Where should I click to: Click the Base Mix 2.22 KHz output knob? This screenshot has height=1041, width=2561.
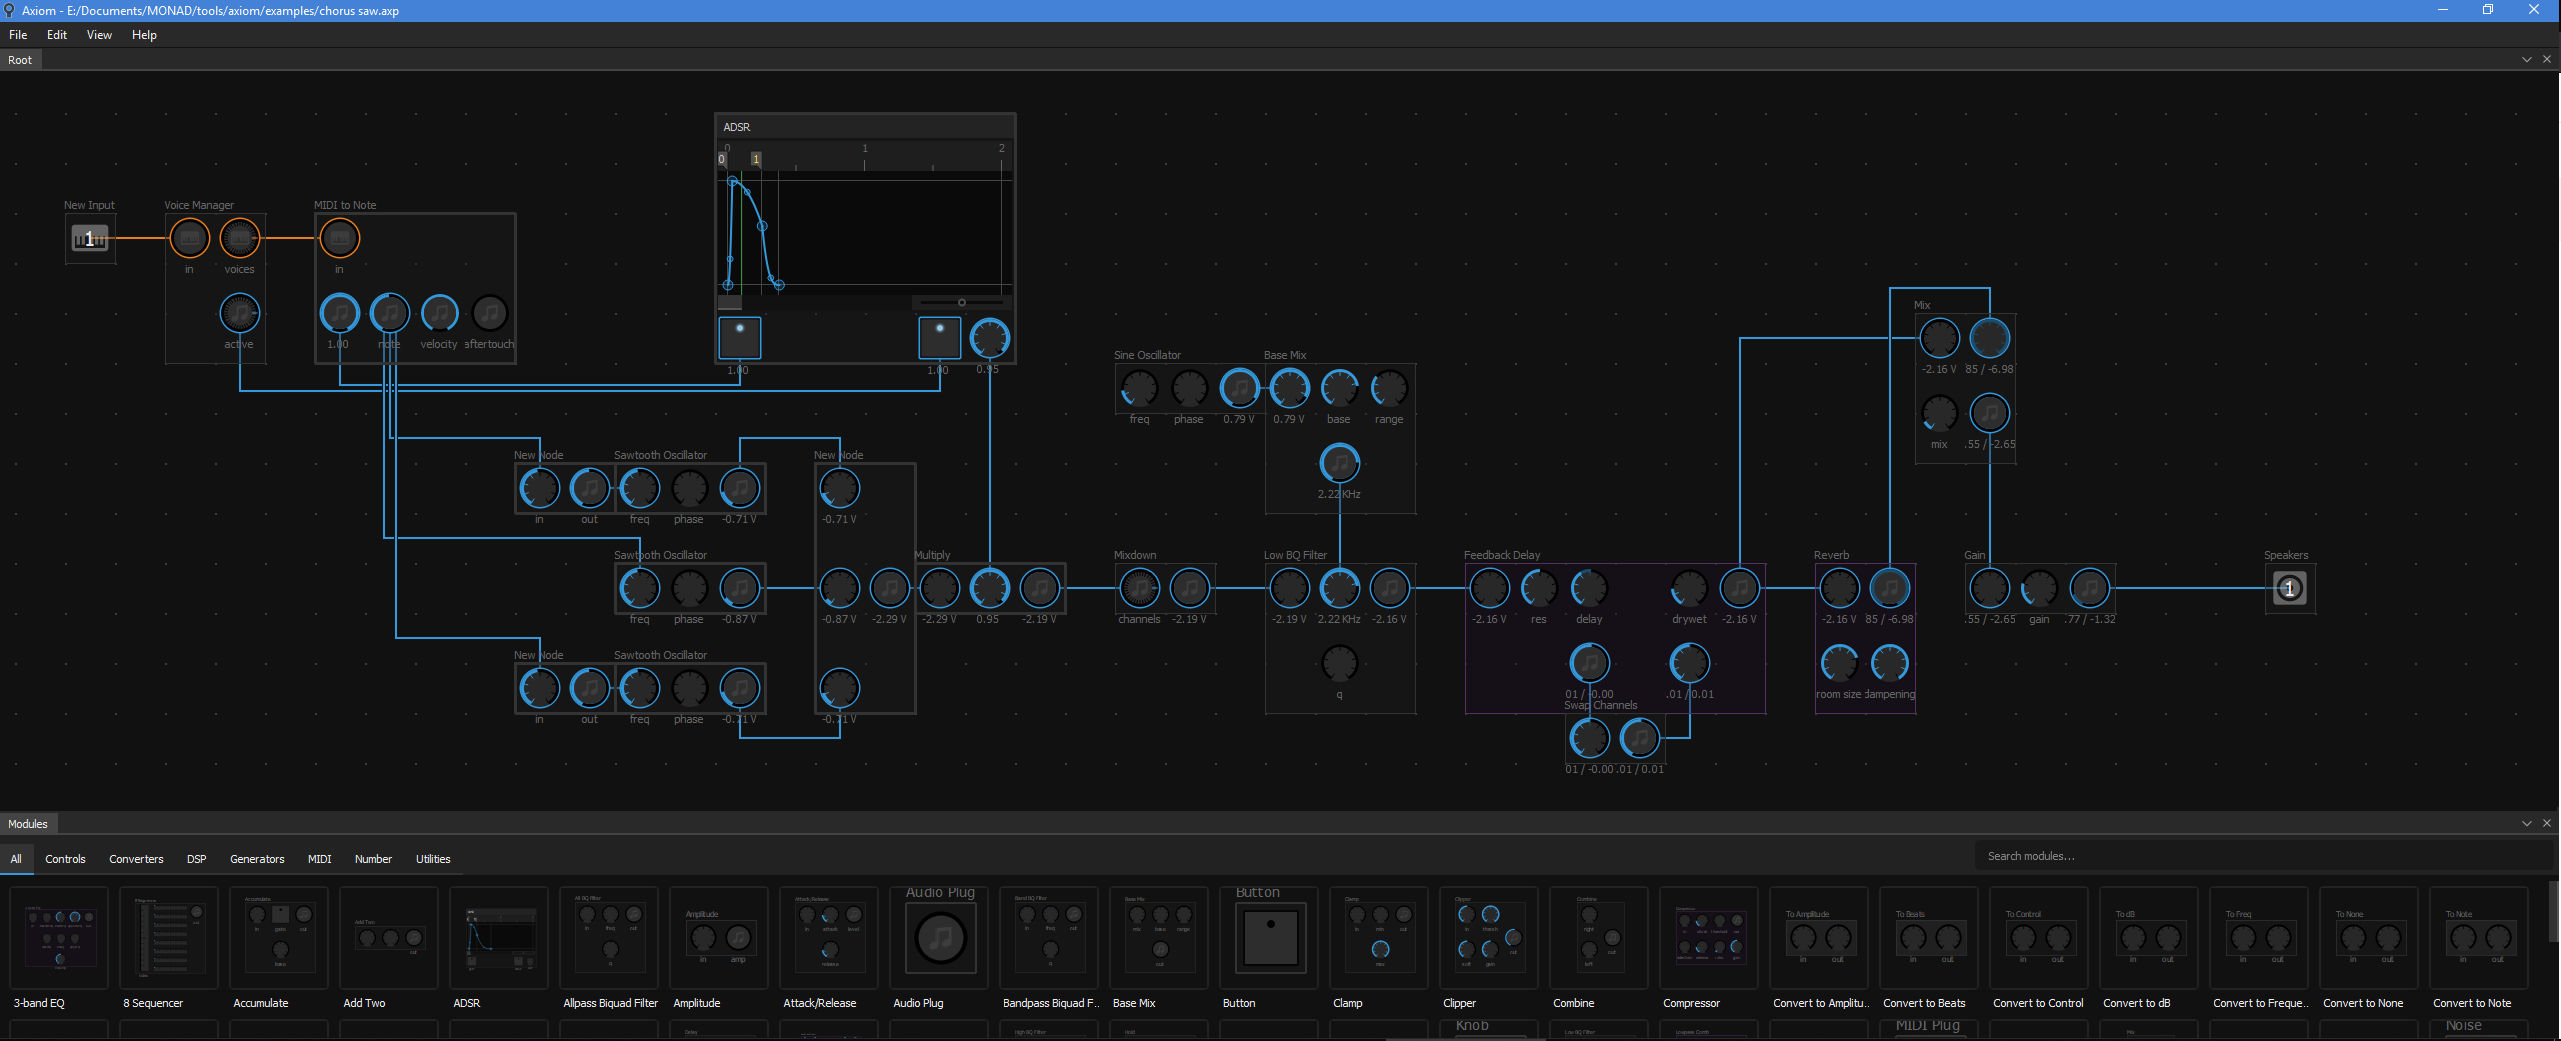1339,463
